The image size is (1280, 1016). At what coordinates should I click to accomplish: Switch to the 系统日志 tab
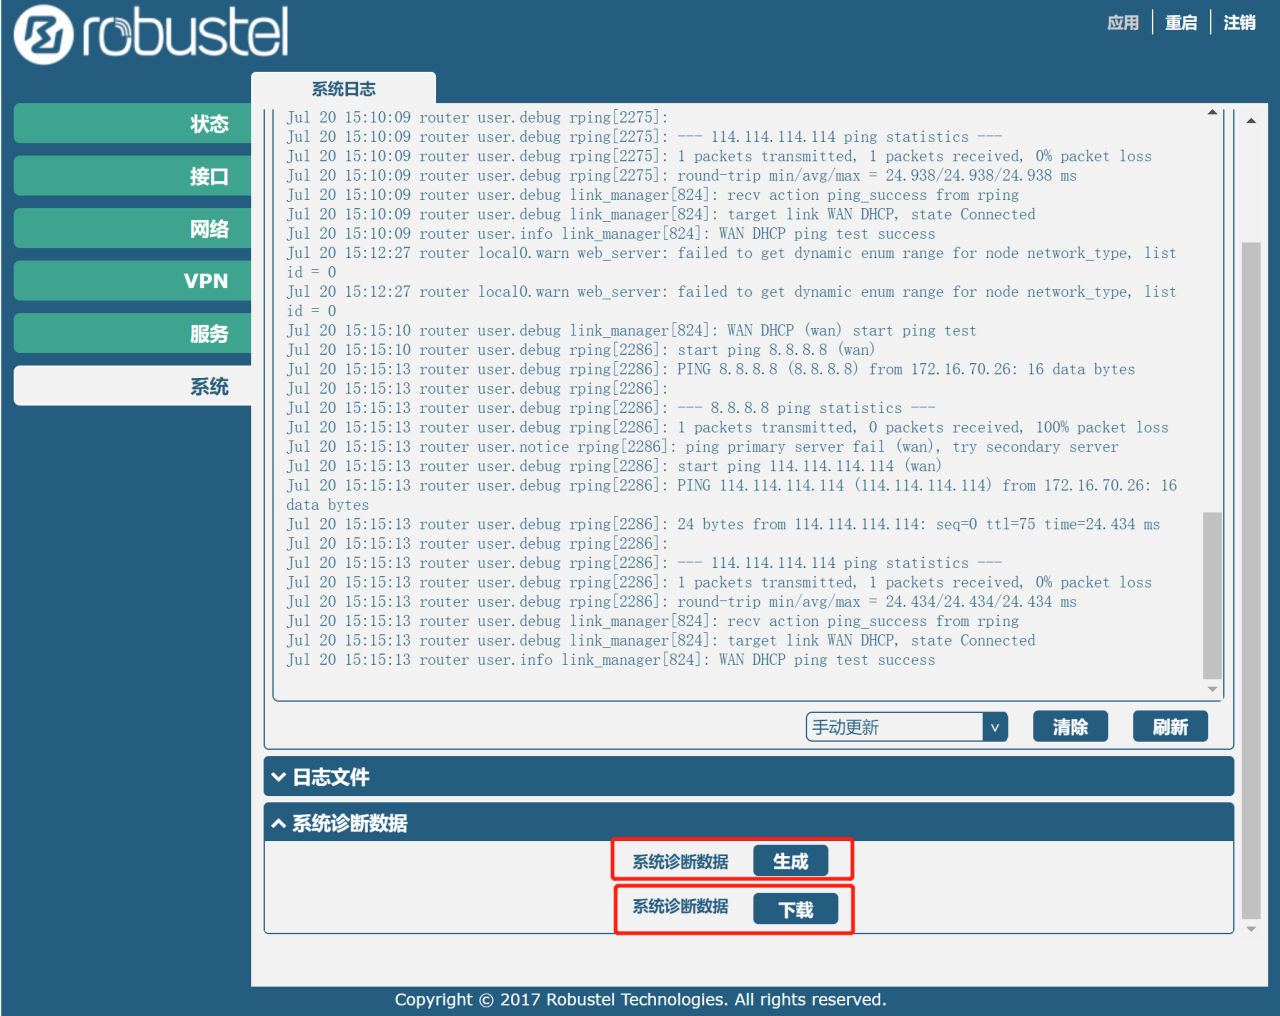(x=343, y=89)
